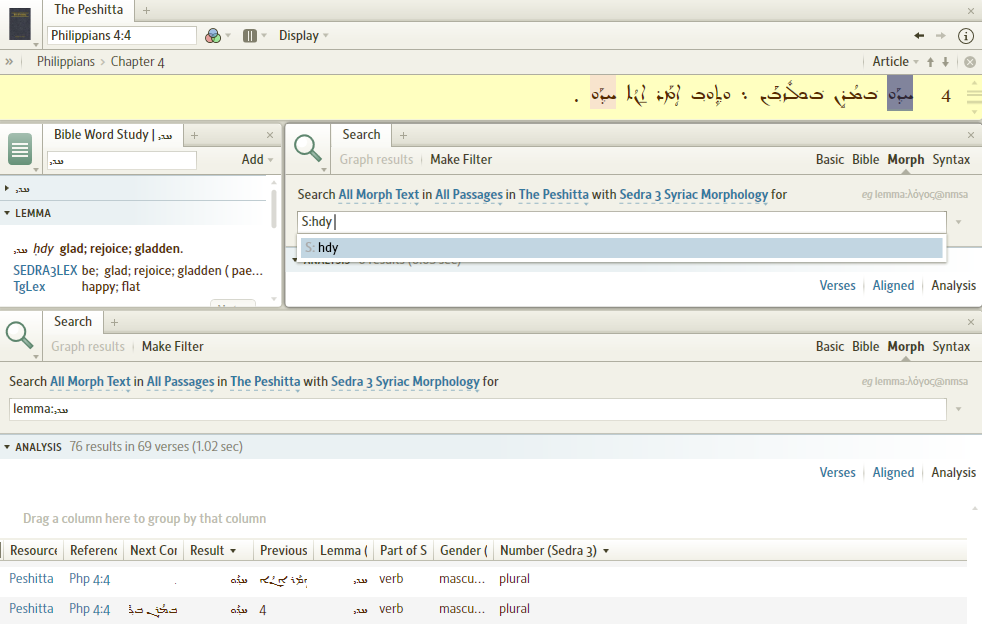
Task: Open upper search query history dropdown arrow
Action: [958, 222]
